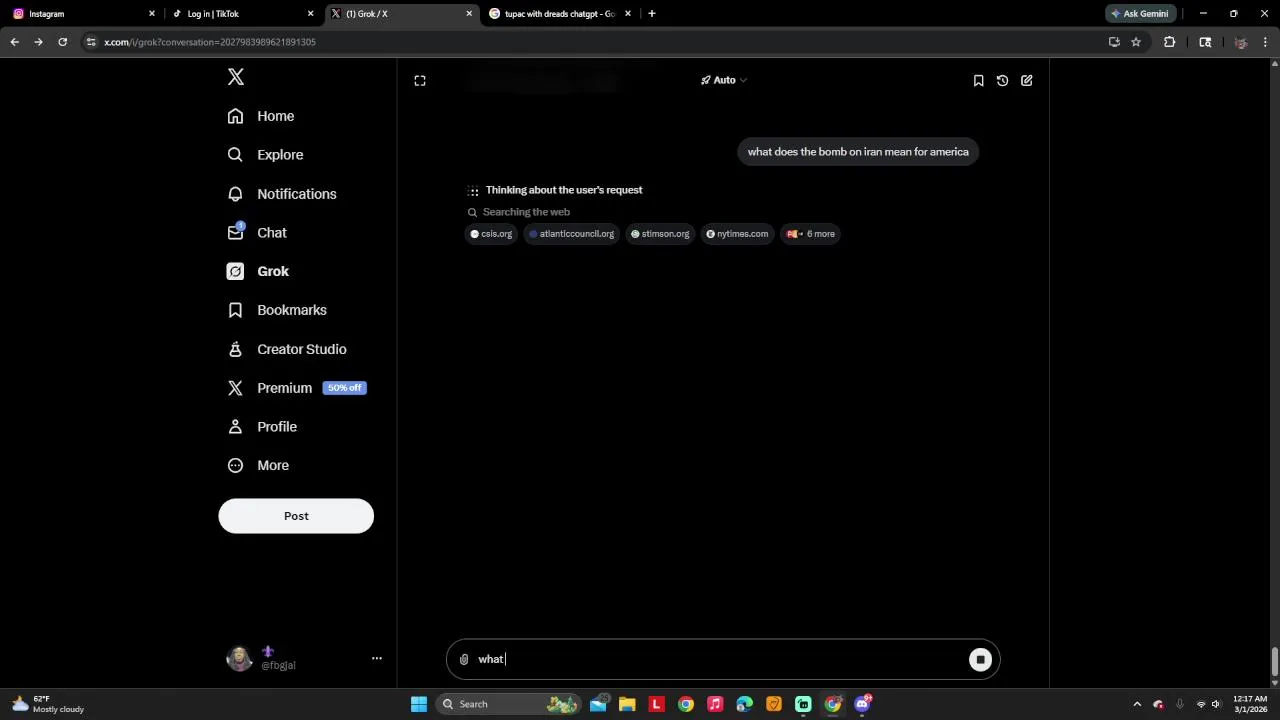The height and width of the screenshot is (720, 1280).
Task: Click 'Searching the web' status line
Action: coord(526,212)
